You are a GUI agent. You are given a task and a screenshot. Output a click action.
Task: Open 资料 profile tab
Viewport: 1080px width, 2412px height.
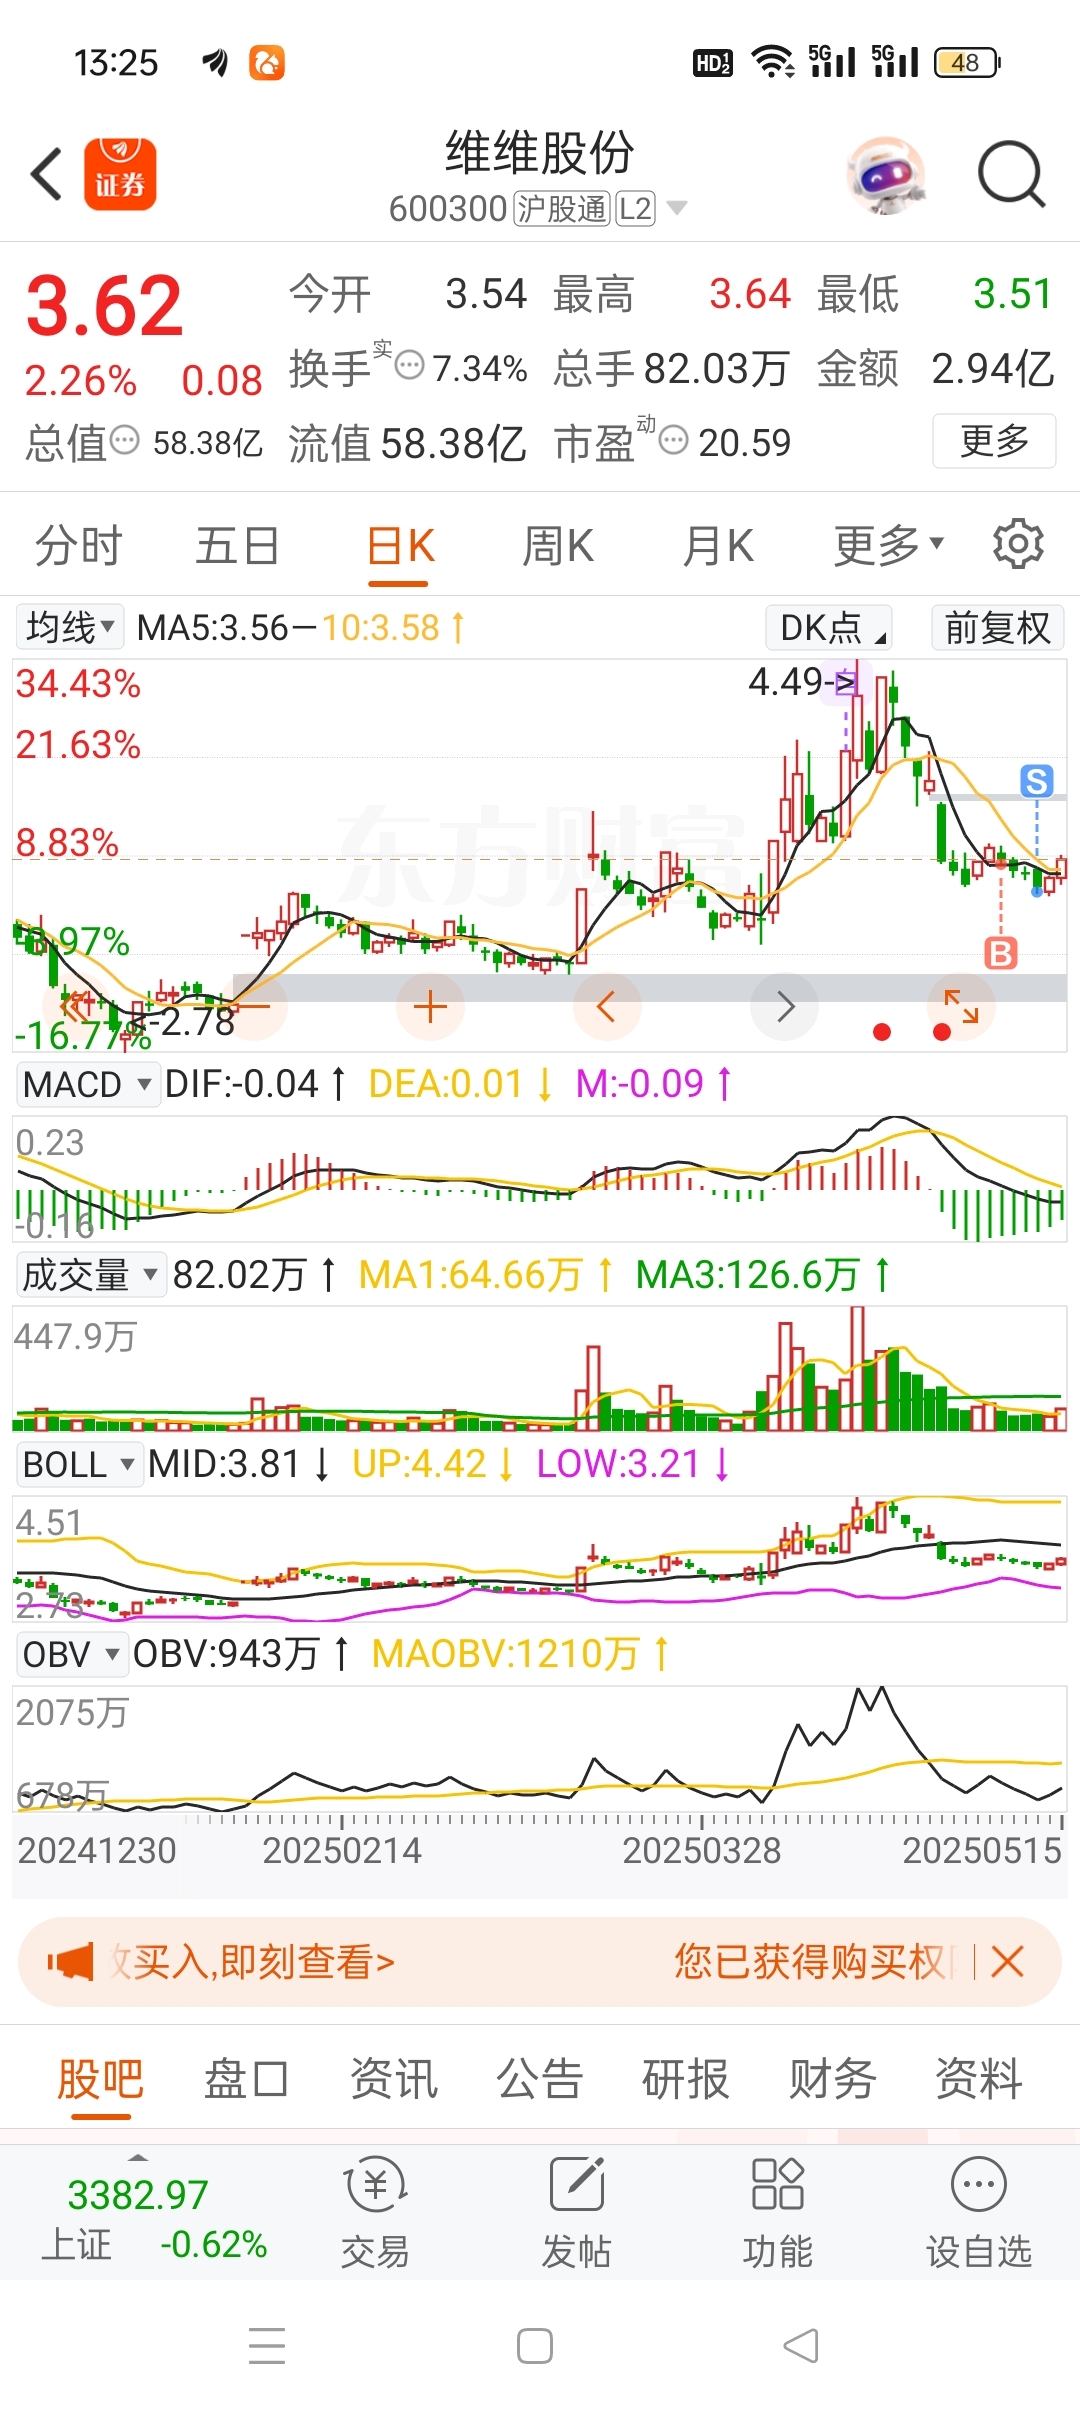tap(978, 2080)
